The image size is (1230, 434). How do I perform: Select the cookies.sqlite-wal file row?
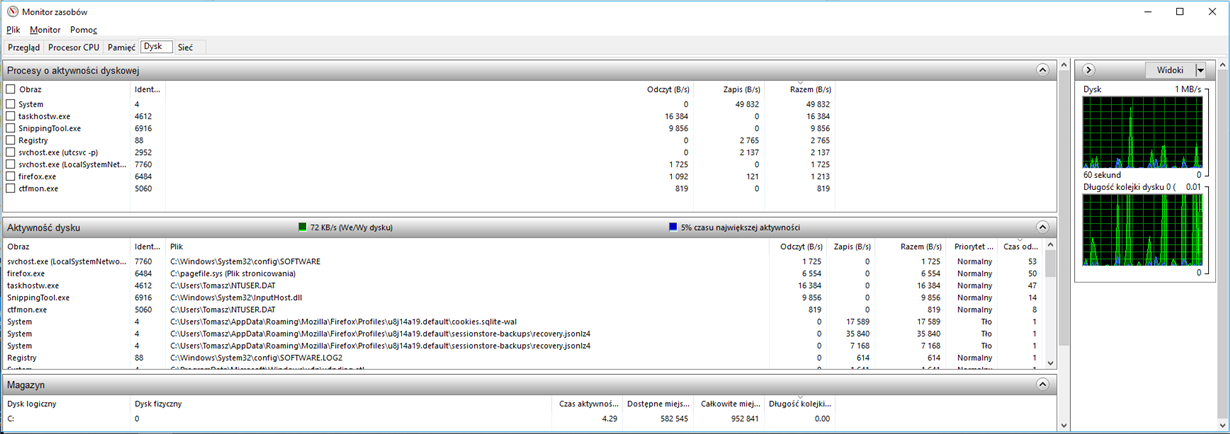pos(523,321)
